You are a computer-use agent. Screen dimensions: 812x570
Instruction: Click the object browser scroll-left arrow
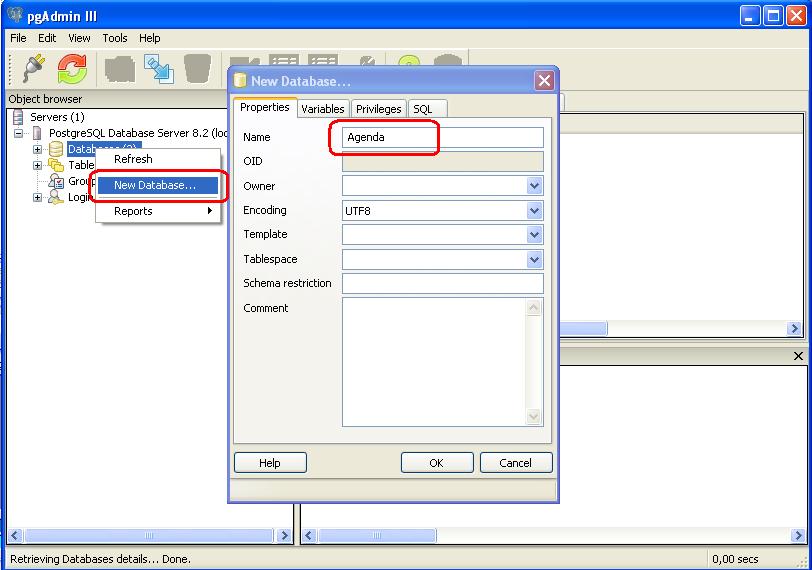point(14,535)
